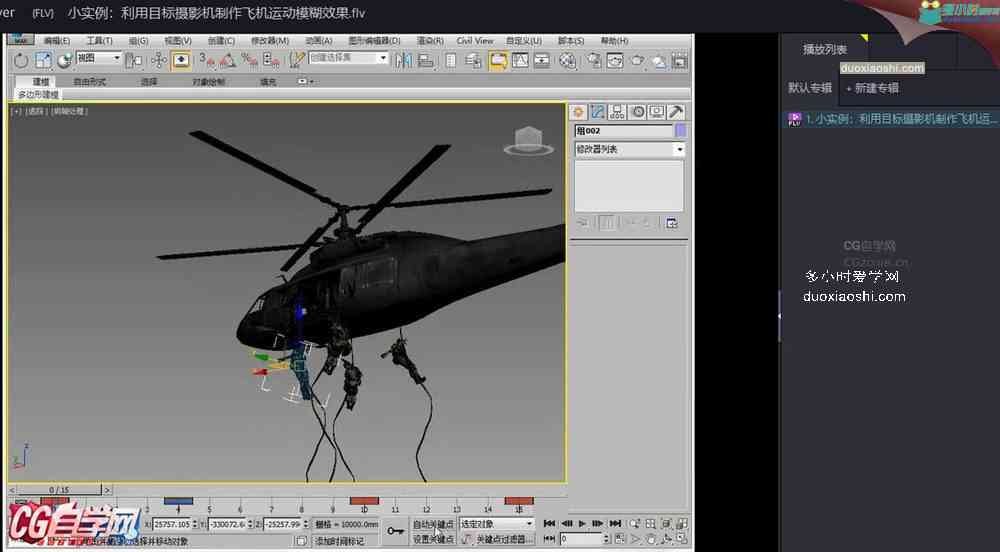Image resolution: width=1000 pixels, height=552 pixels.
Task: Open the 修改器(M) menu
Action: [270, 41]
